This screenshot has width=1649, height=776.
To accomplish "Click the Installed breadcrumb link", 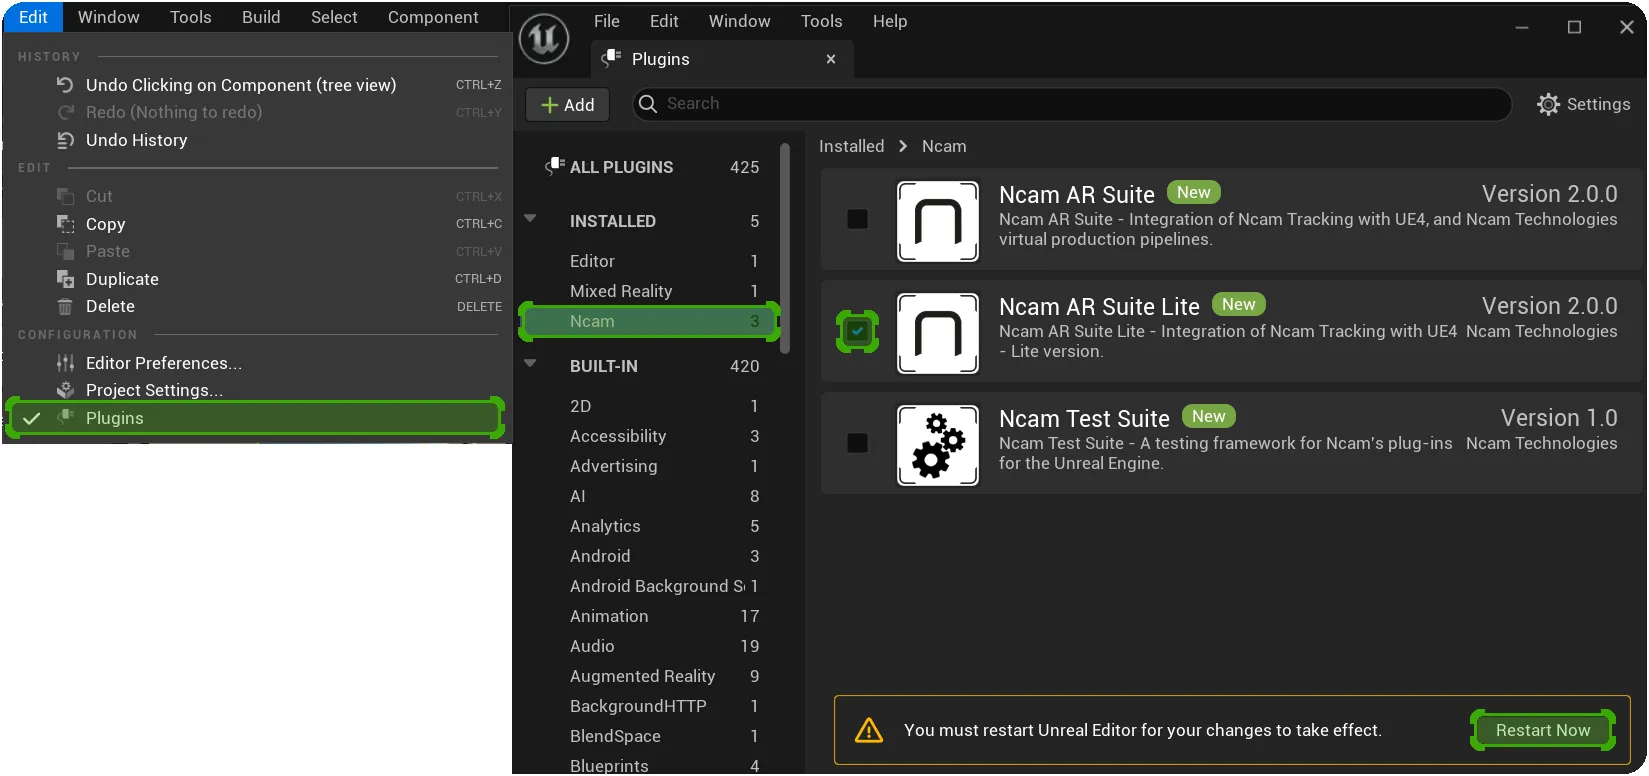I will tap(852, 146).
